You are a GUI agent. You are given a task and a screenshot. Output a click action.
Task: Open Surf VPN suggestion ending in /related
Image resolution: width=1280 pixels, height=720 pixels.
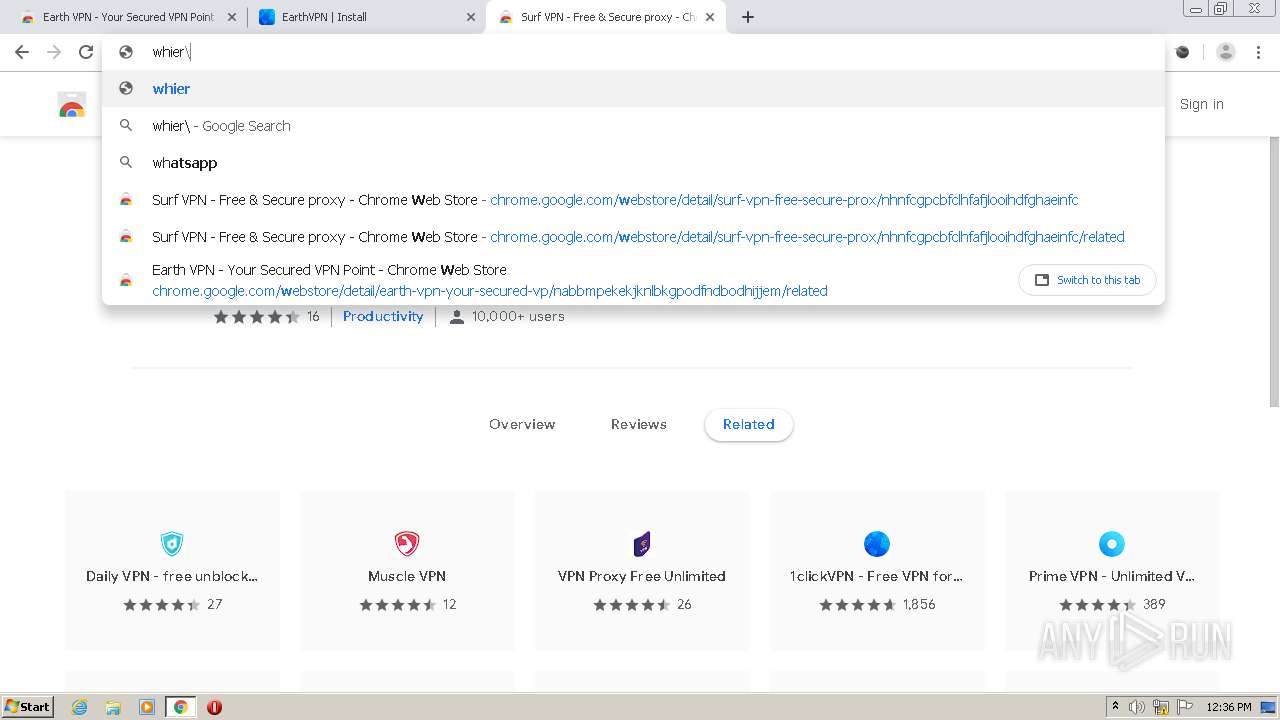click(x=633, y=236)
